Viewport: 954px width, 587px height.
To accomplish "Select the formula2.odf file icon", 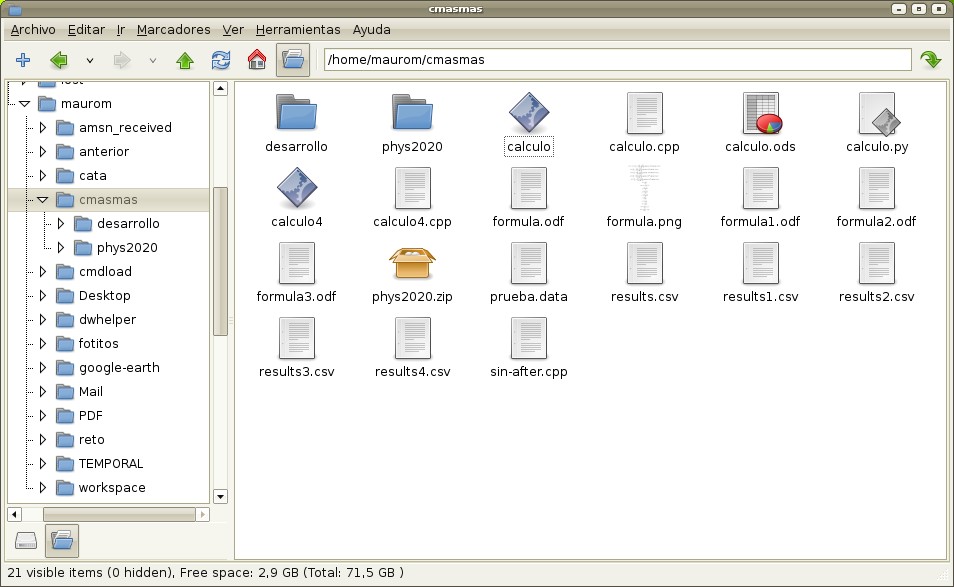I will 877,188.
